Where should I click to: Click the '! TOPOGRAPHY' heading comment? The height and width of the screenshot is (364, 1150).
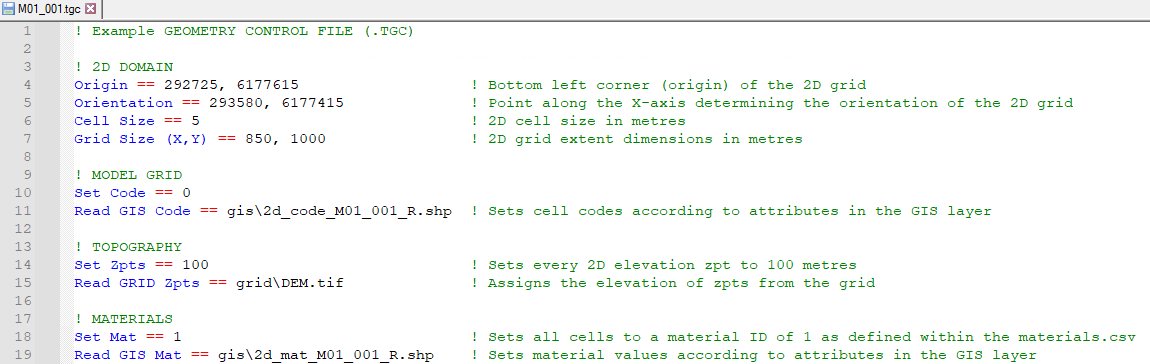pos(128,247)
